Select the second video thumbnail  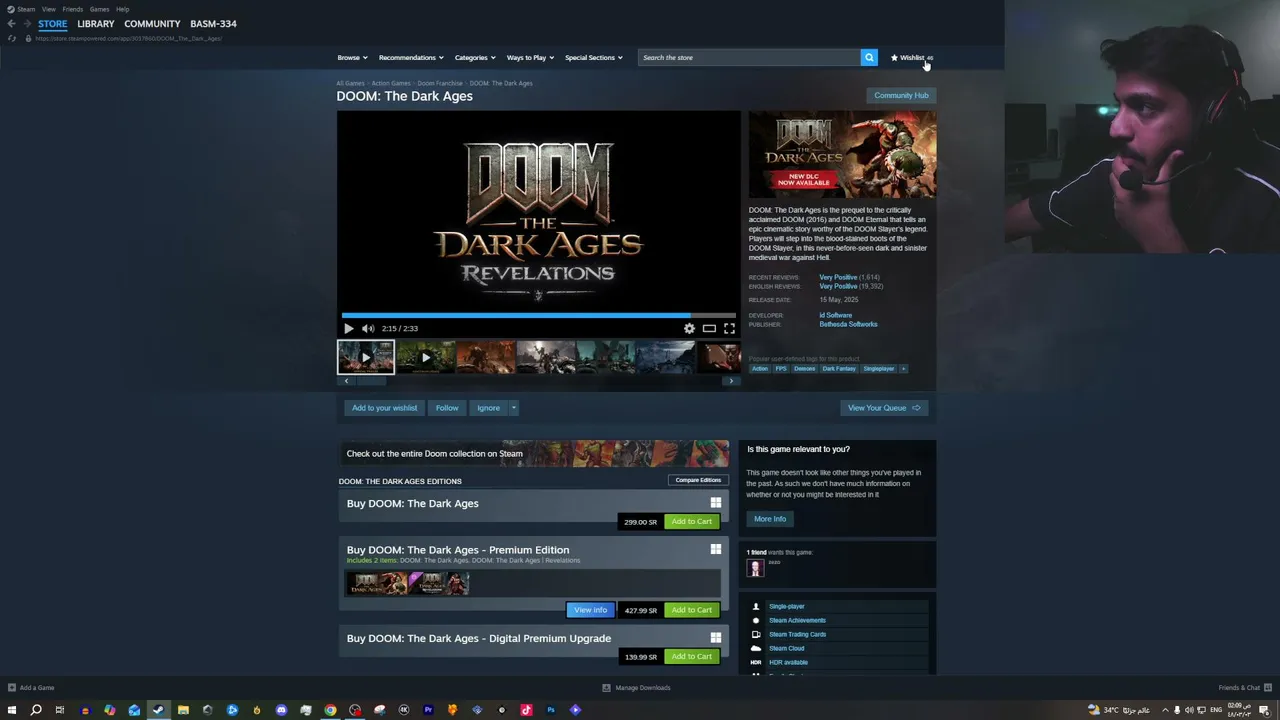tap(425, 357)
